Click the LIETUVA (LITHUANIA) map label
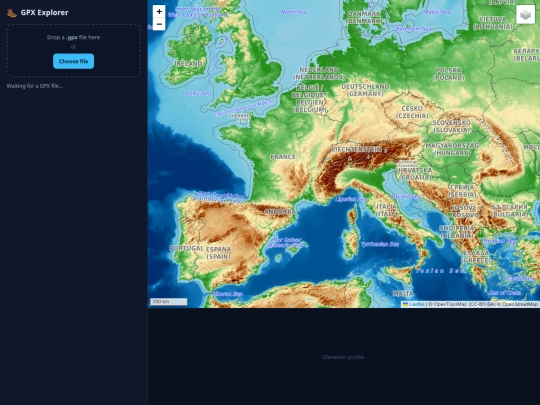 pyautogui.click(x=493, y=23)
